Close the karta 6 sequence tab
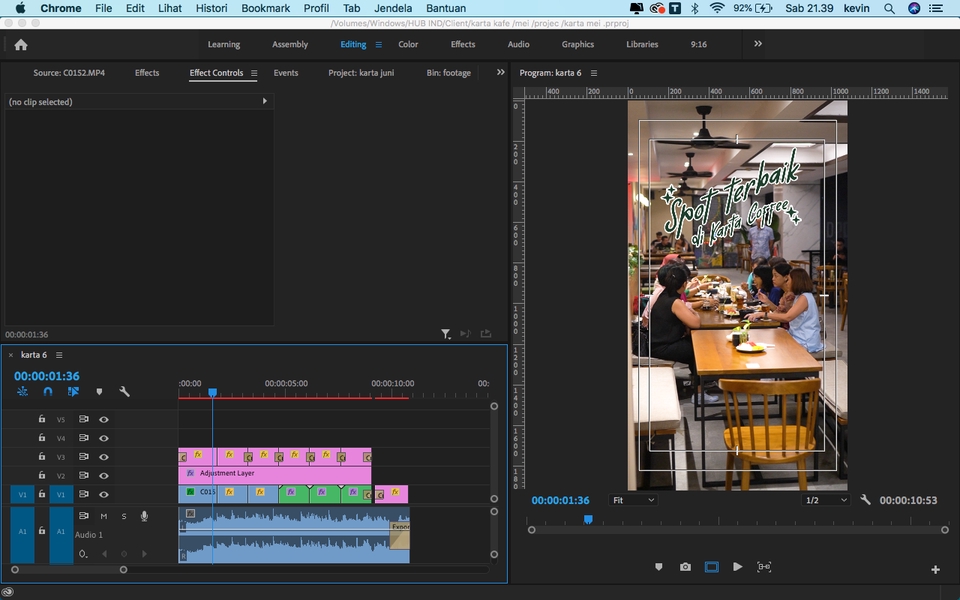The width and height of the screenshot is (960, 600). click(x=10, y=355)
